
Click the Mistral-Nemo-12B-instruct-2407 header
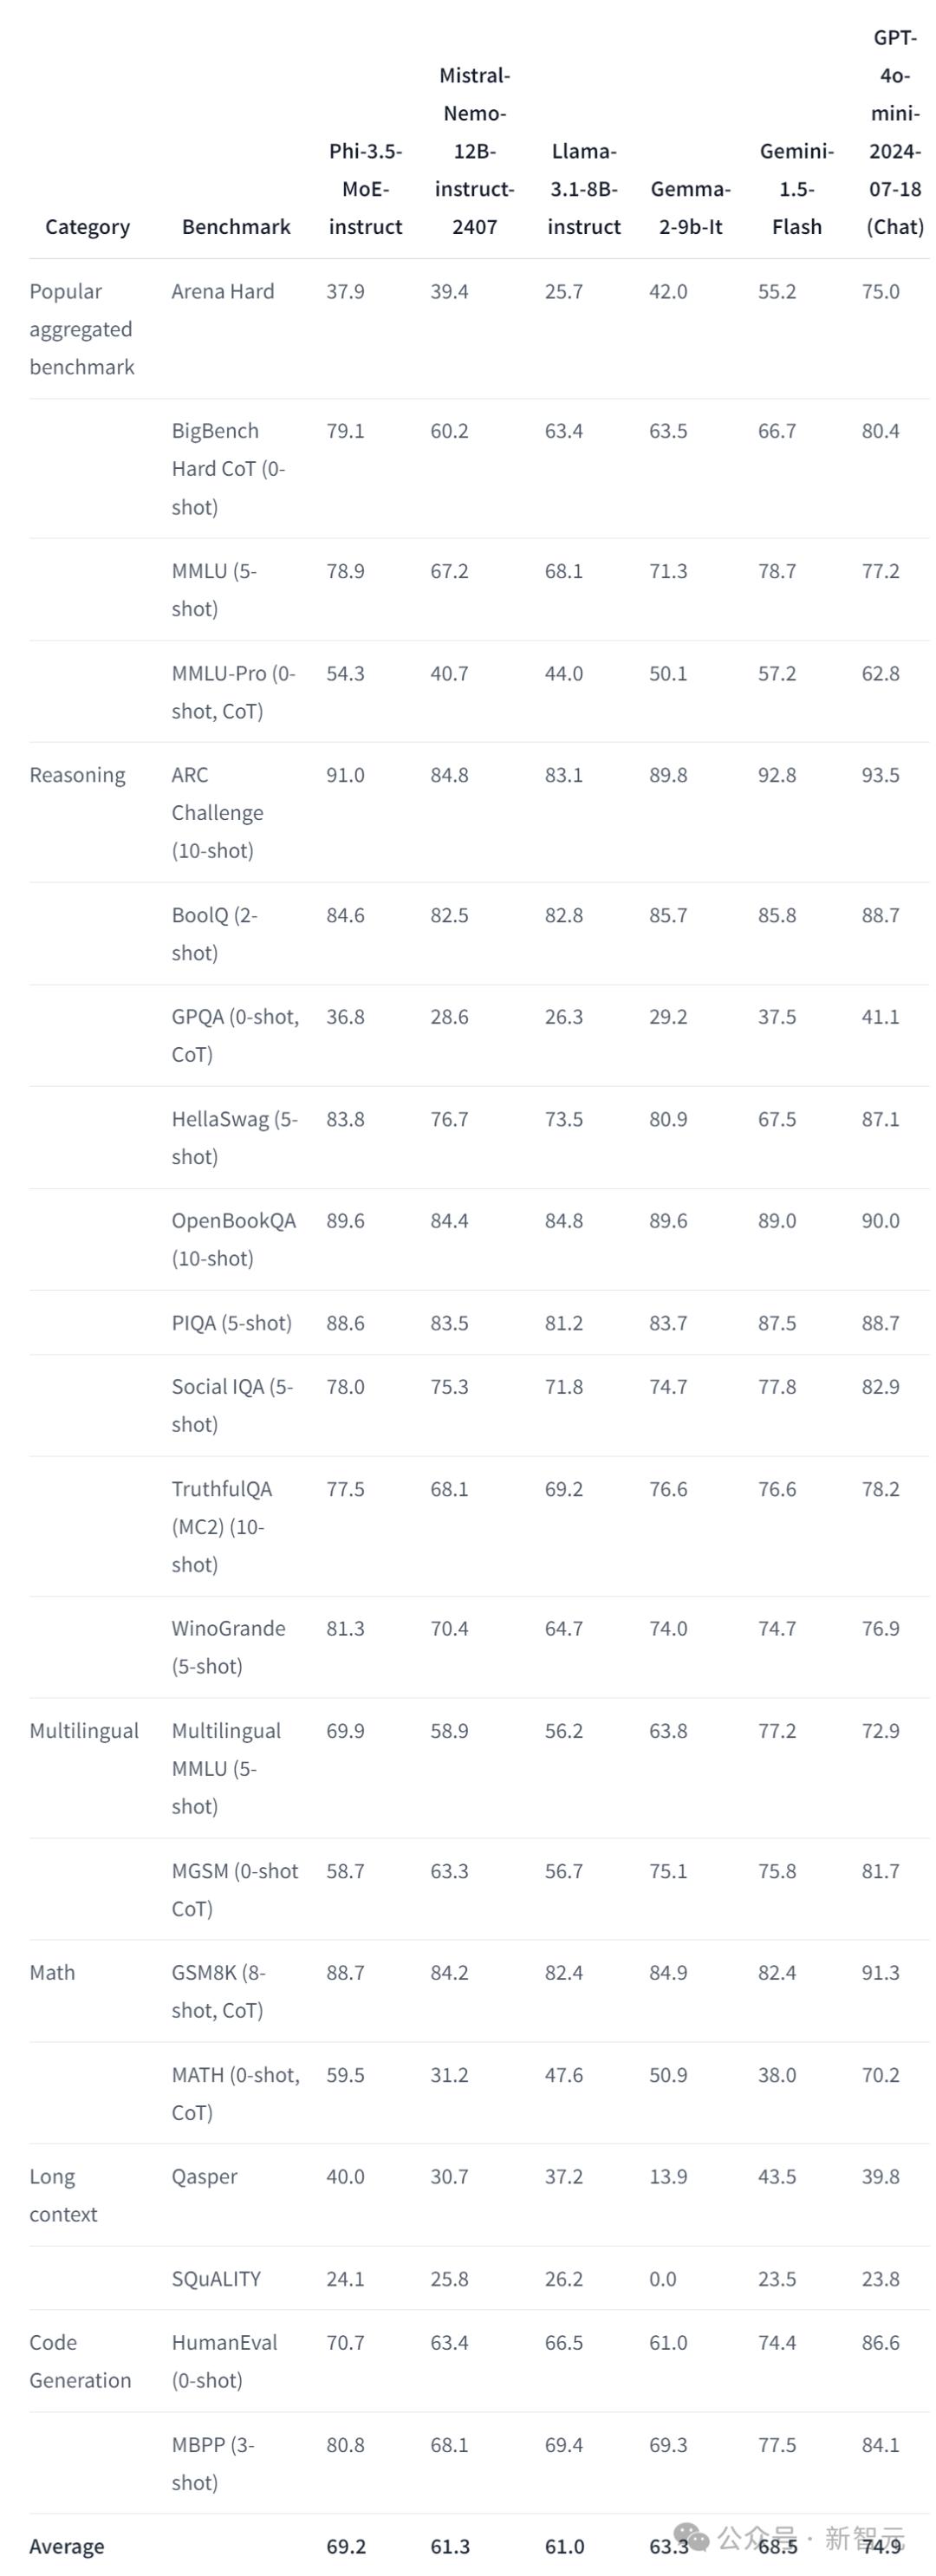pos(474,151)
